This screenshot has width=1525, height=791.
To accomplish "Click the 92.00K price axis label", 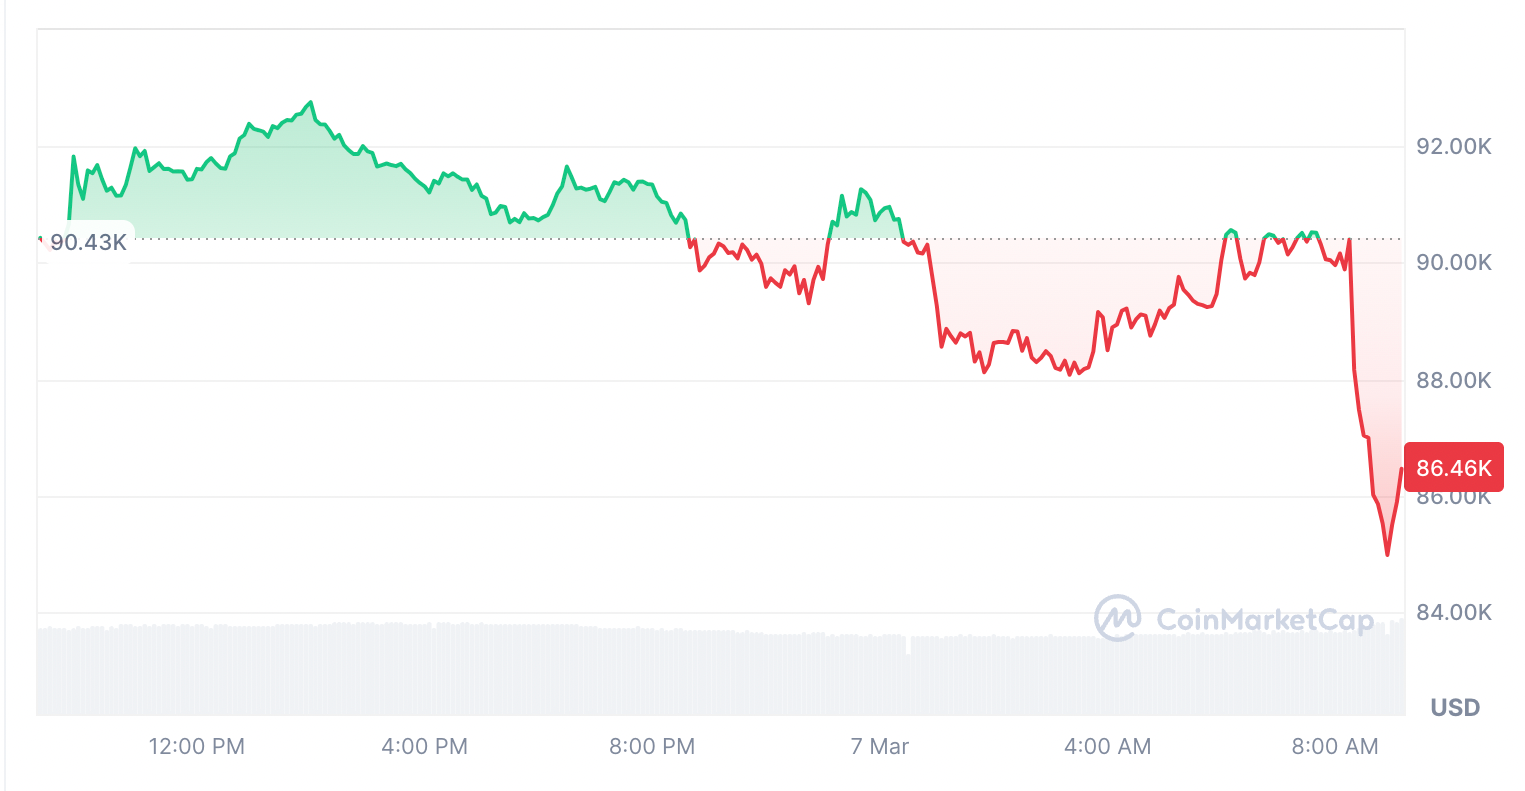I will 1454,147.
